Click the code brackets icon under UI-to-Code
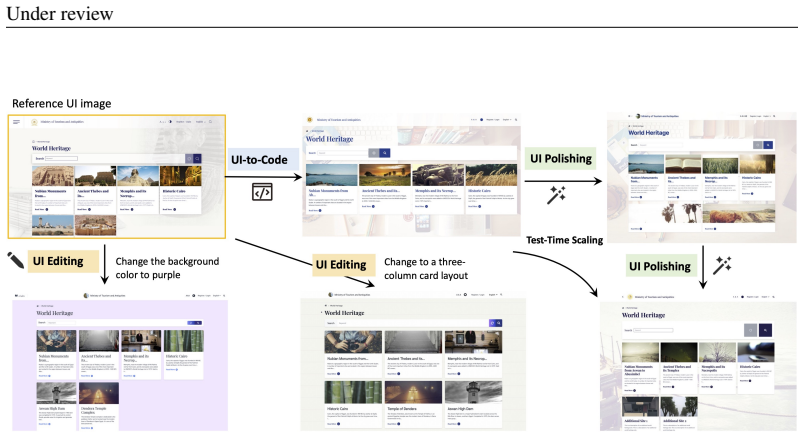The image size is (804, 437). [262, 192]
